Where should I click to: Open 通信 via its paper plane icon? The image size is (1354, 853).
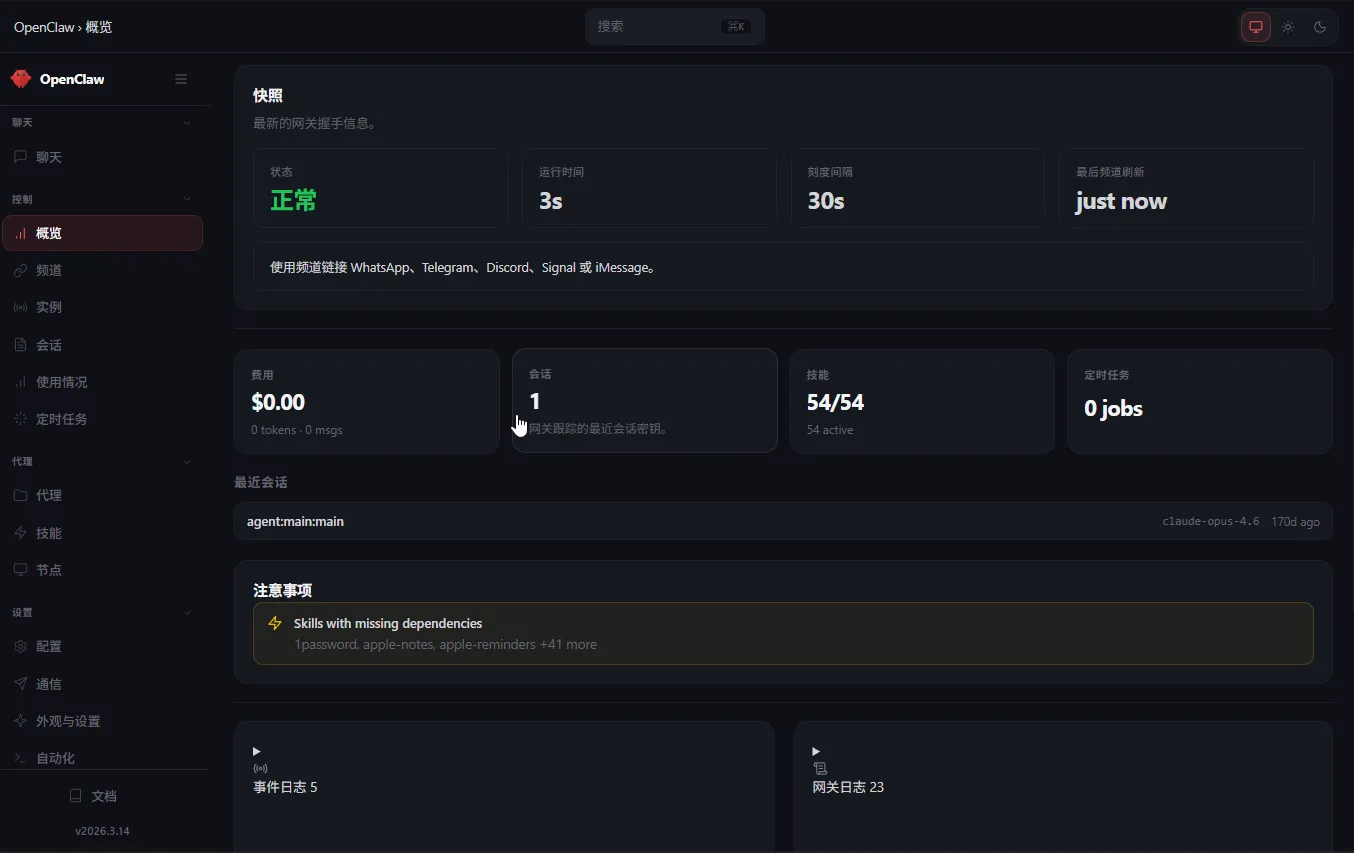[20, 684]
